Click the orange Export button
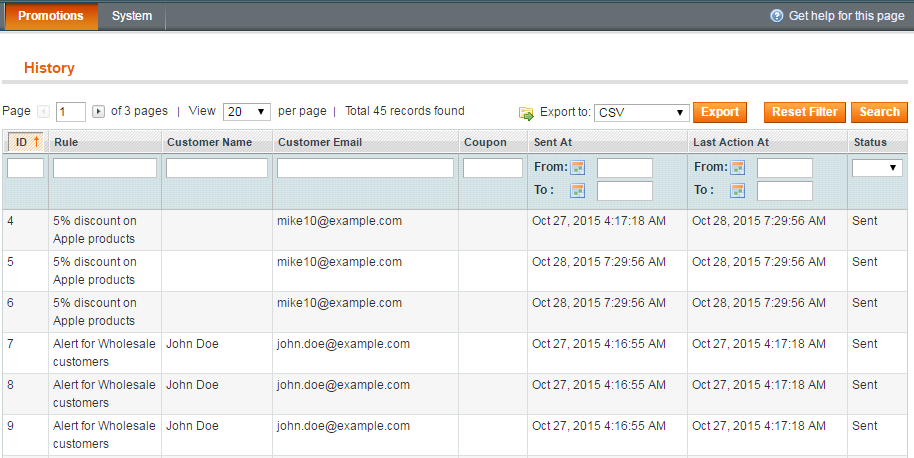 point(720,112)
